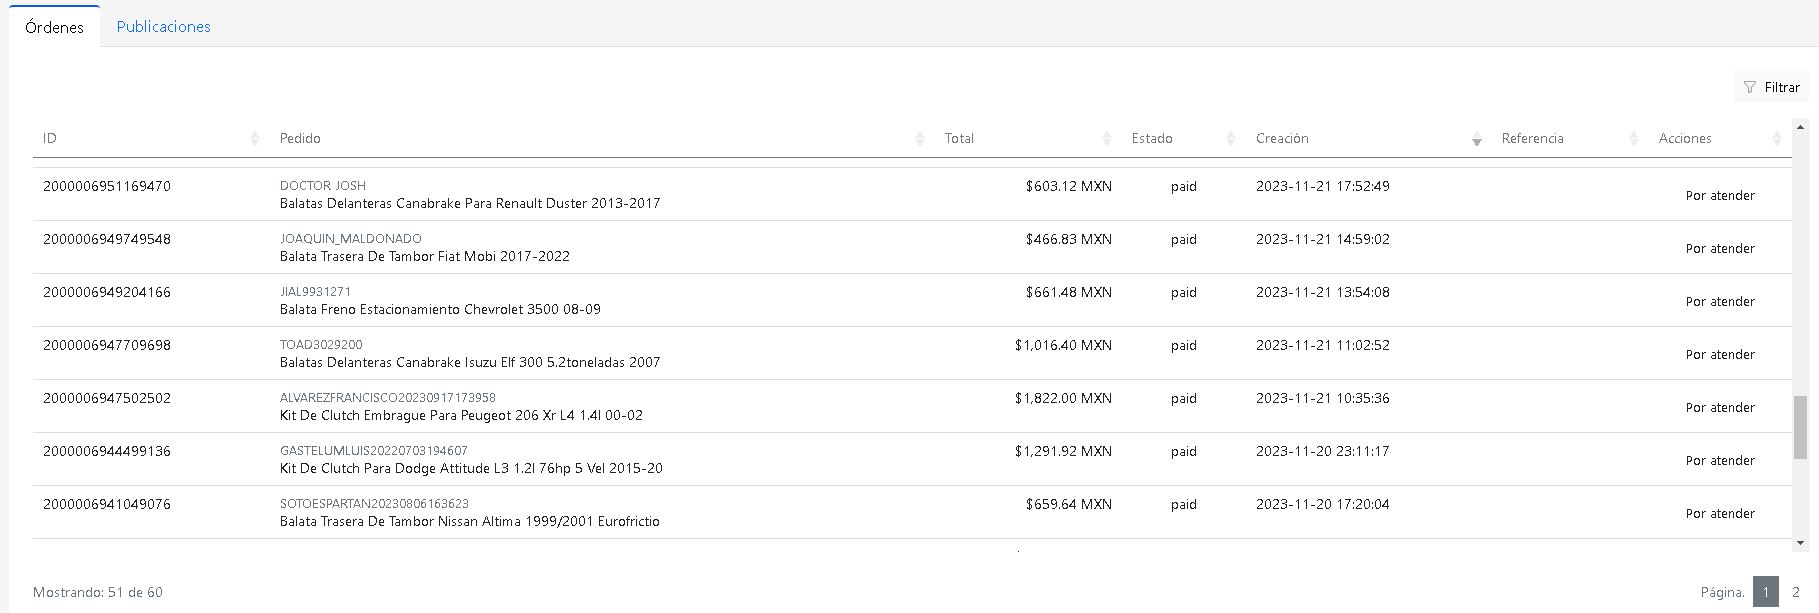Sort by Acciones column sort arrows
Image resolution: width=1819 pixels, height=613 pixels.
[x=1776, y=139]
